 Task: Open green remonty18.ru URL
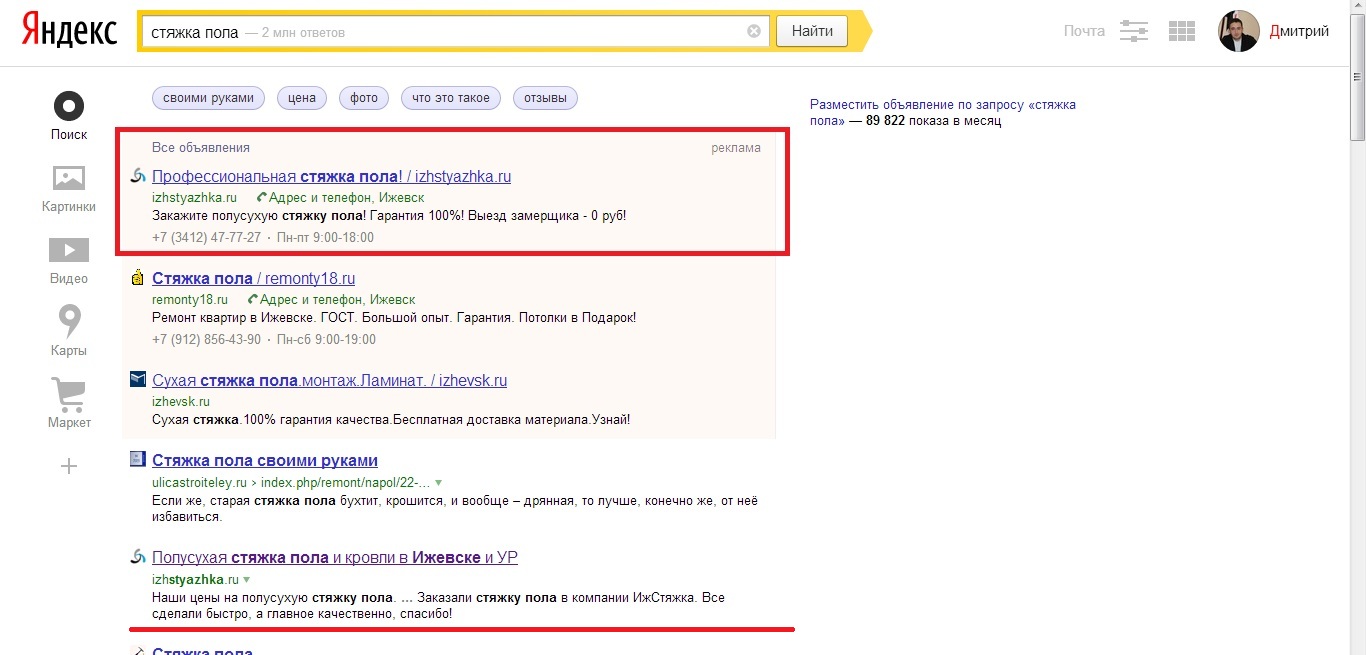point(190,300)
